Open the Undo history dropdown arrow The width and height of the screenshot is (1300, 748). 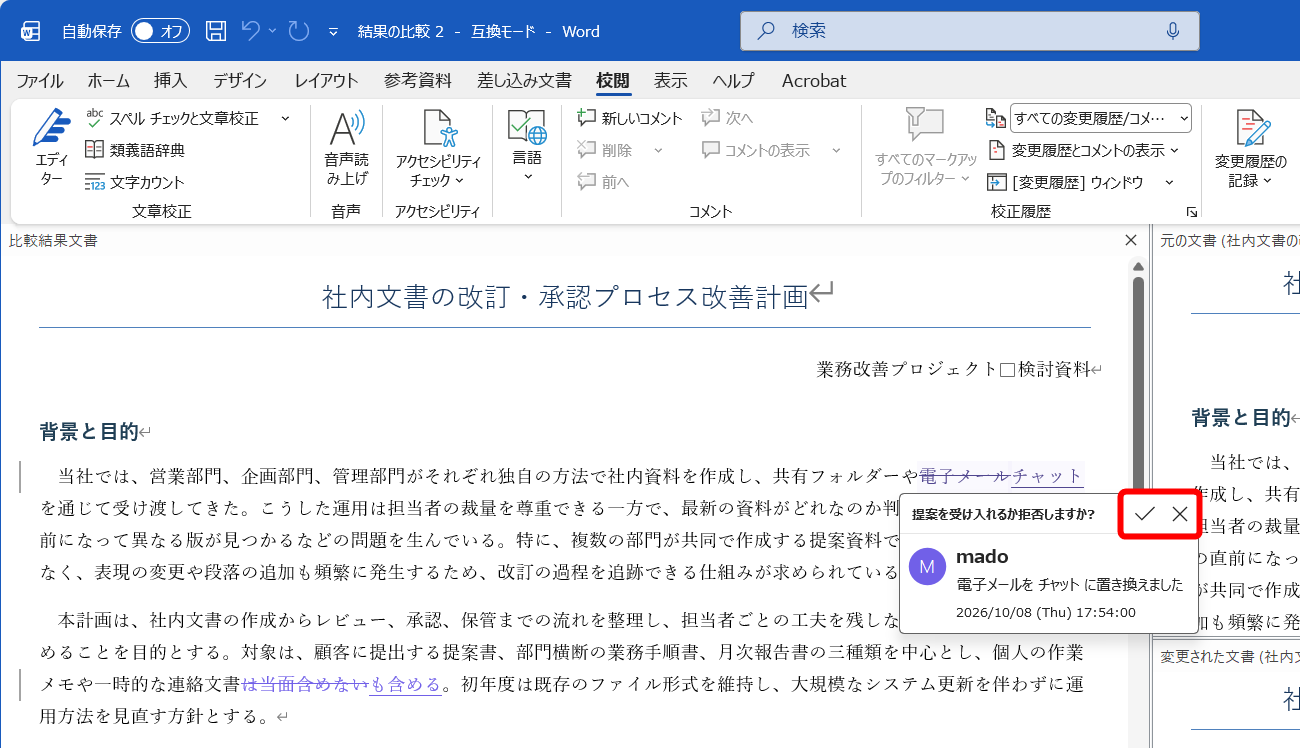pos(273,31)
